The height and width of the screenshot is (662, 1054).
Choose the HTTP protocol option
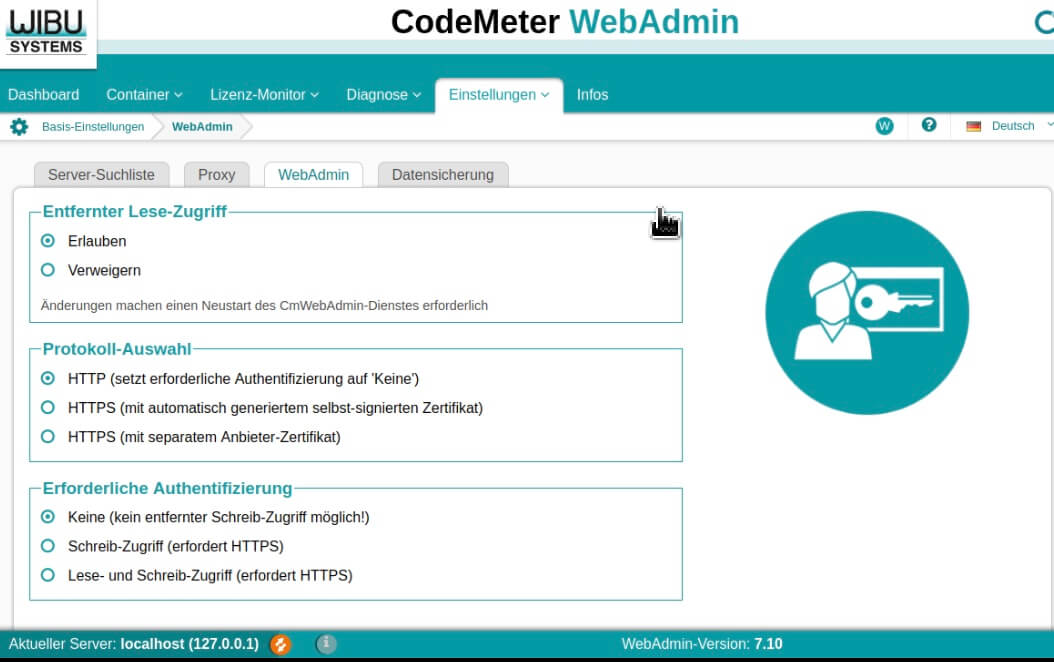click(x=48, y=378)
